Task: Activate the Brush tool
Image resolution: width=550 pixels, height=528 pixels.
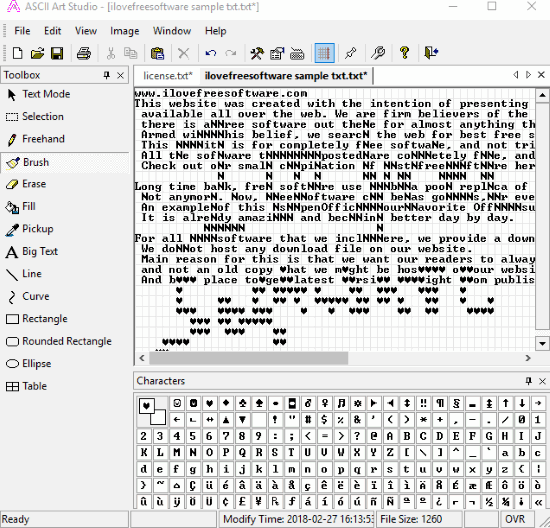Action: pos(65,163)
